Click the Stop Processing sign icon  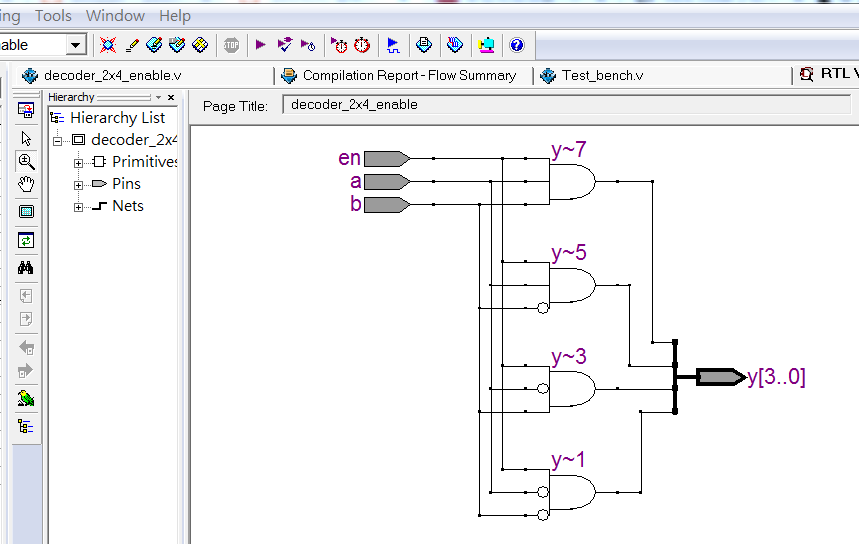point(231,45)
